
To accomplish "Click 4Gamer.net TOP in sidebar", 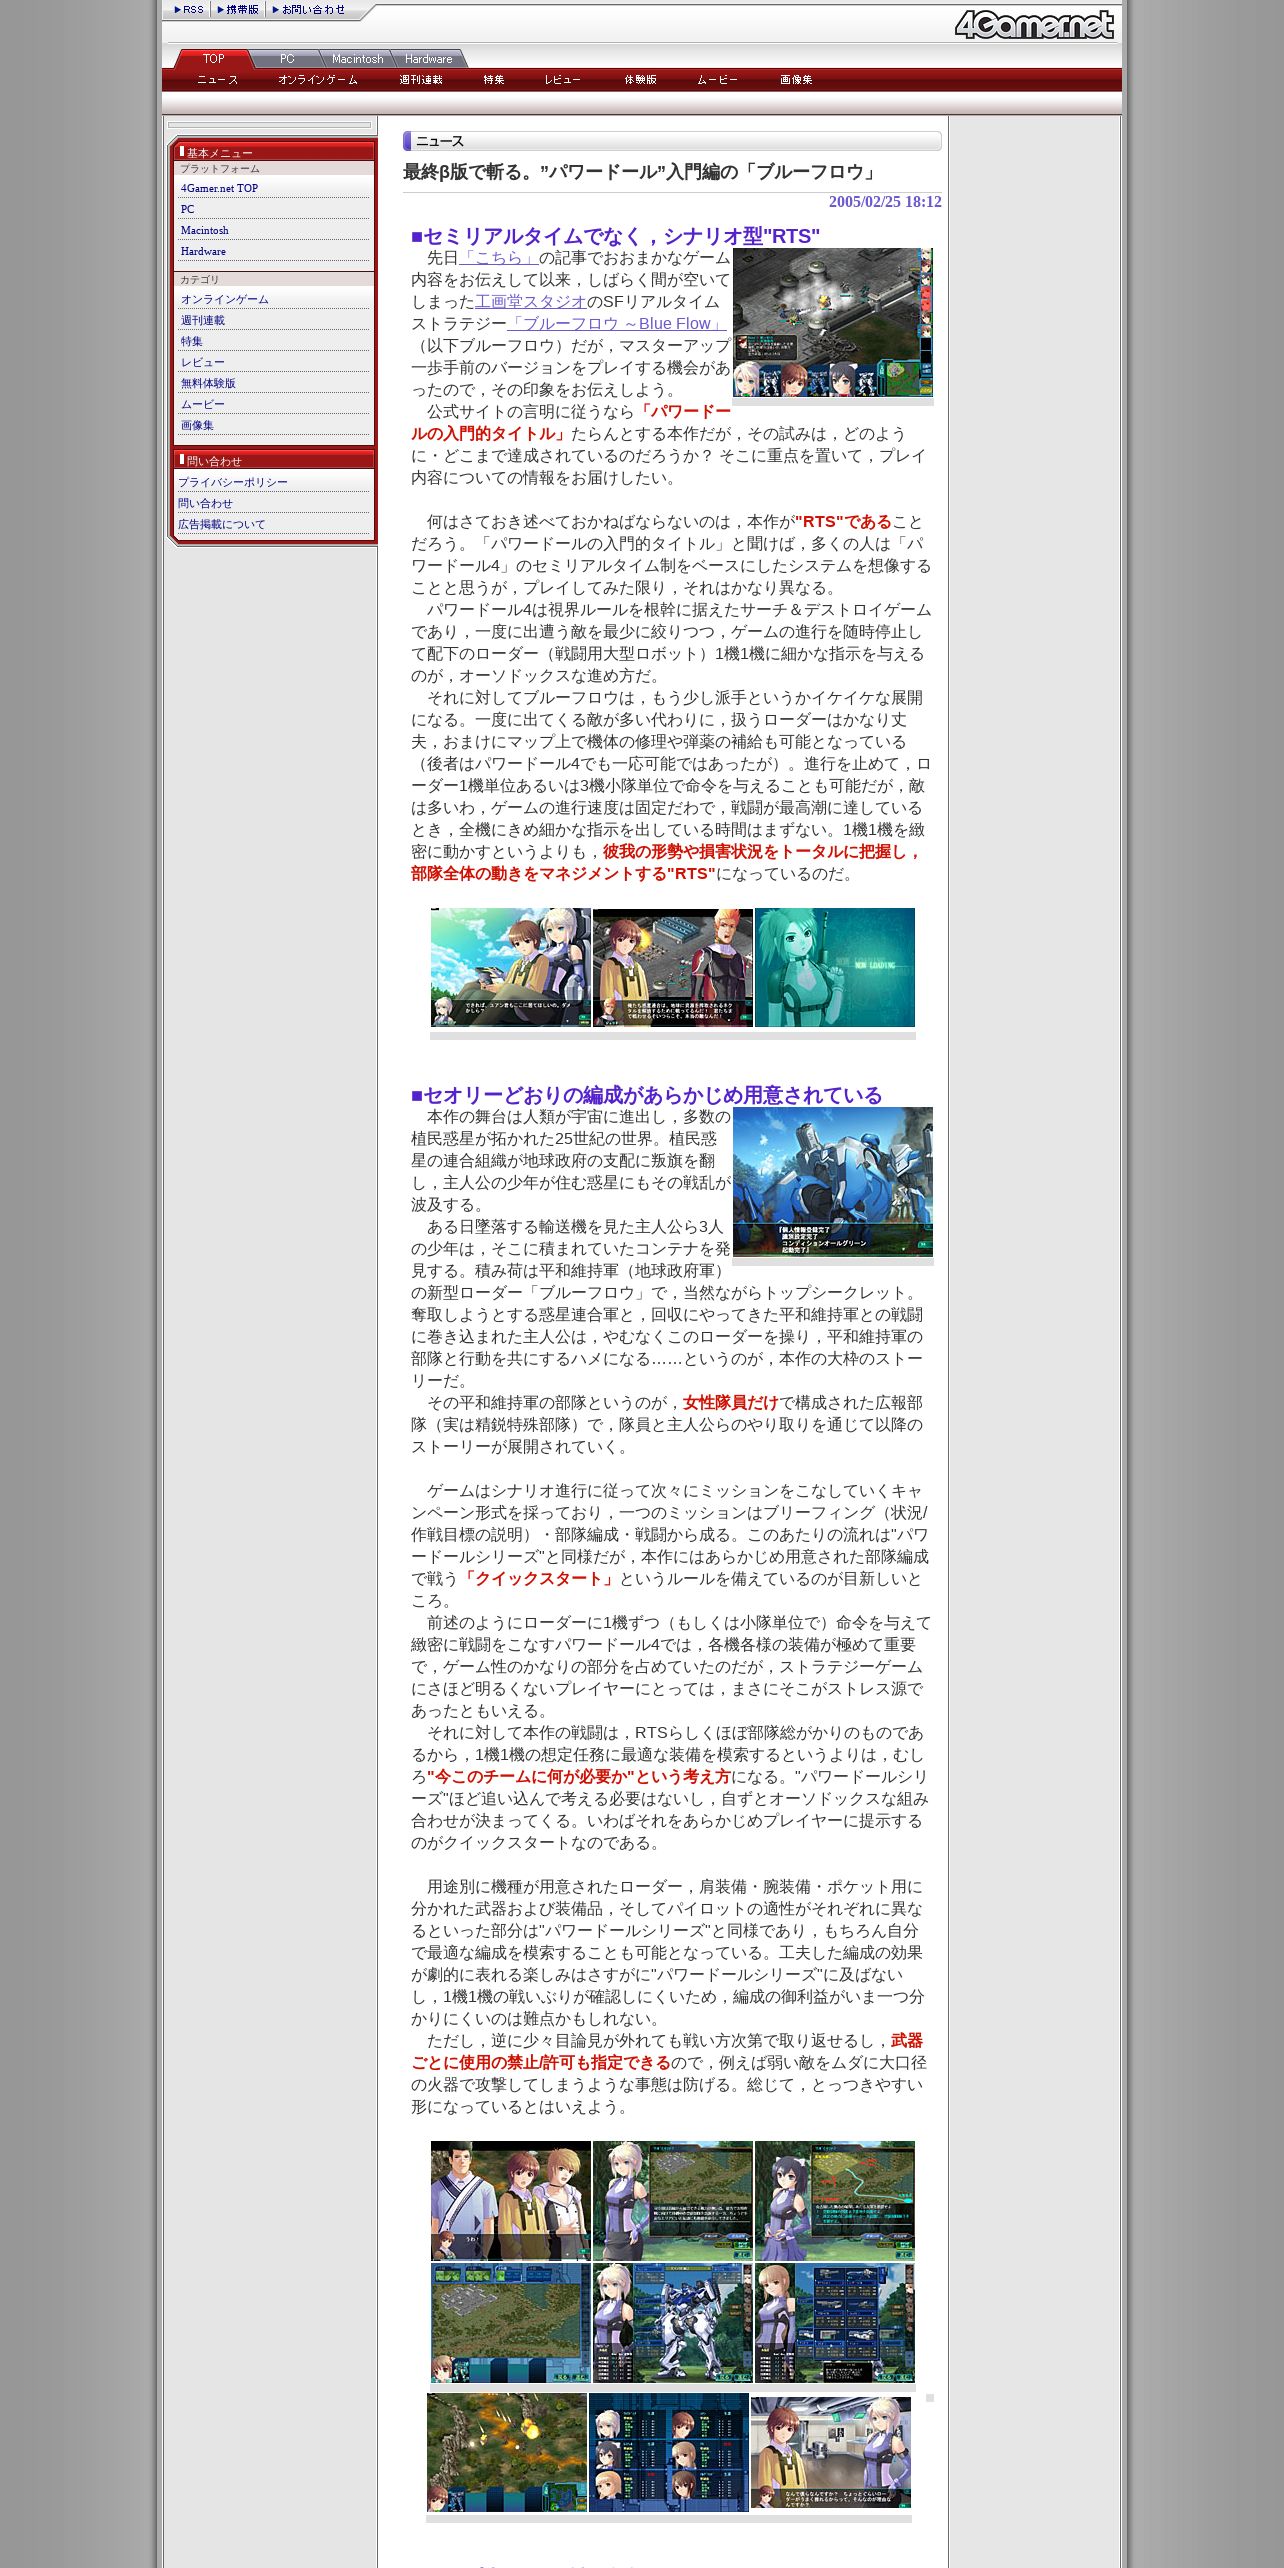I will 219,188.
